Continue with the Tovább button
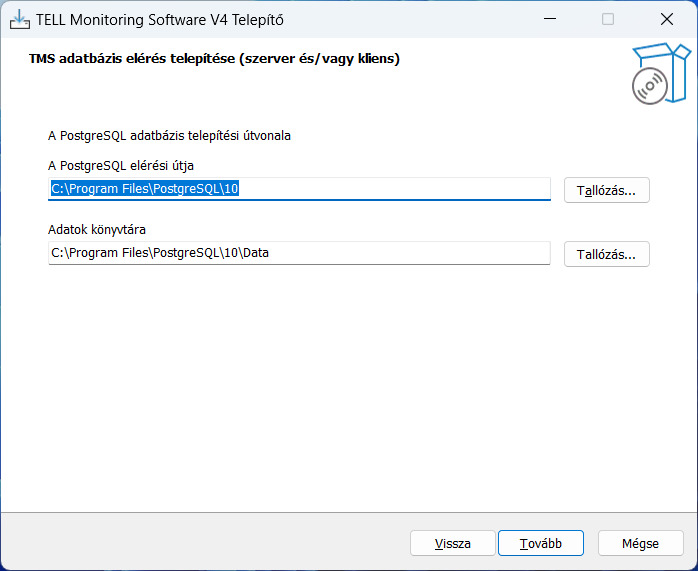Image resolution: width=698 pixels, height=571 pixels. click(x=541, y=543)
